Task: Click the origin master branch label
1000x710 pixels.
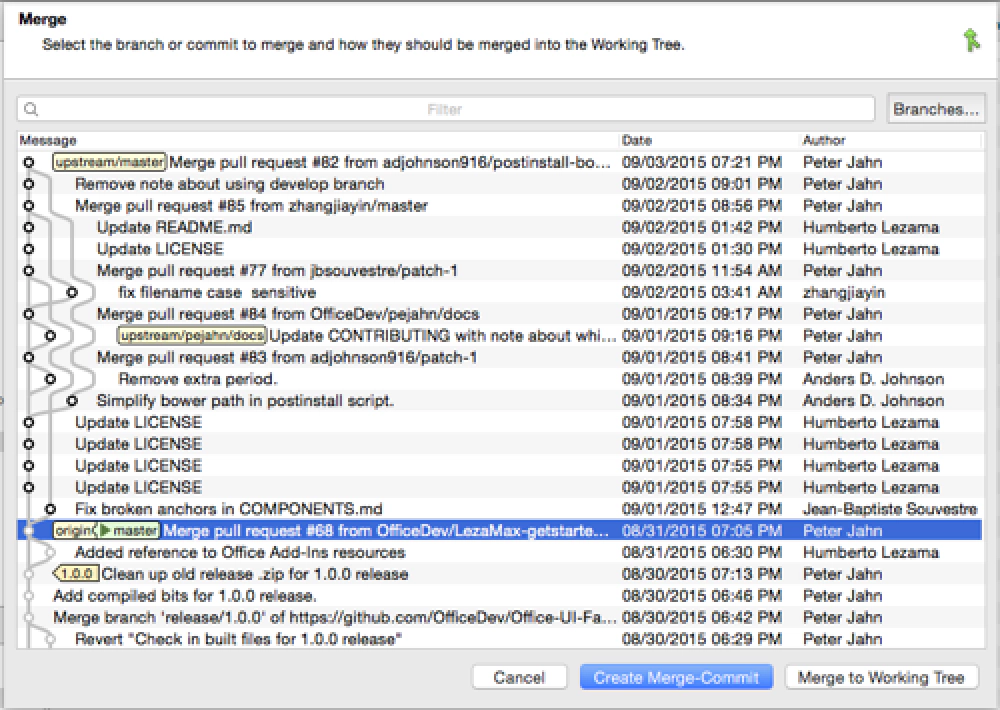Action: [x=106, y=531]
